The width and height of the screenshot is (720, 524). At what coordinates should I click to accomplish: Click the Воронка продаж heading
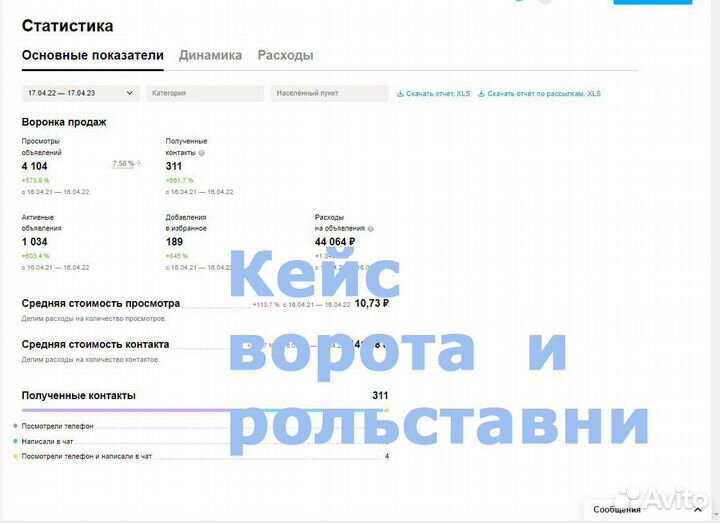[64, 123]
